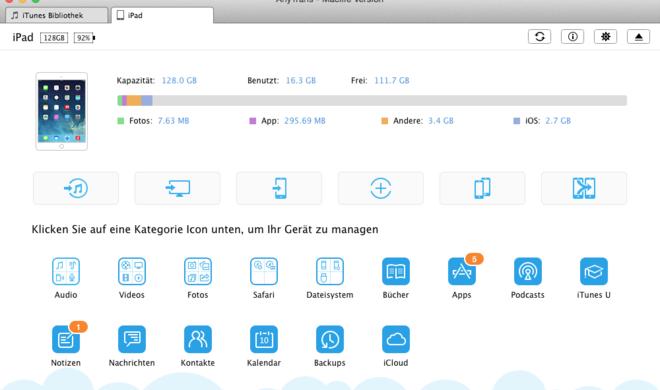Click the 92% battery indicator
Screen dimensions: 660x390
(84, 38)
